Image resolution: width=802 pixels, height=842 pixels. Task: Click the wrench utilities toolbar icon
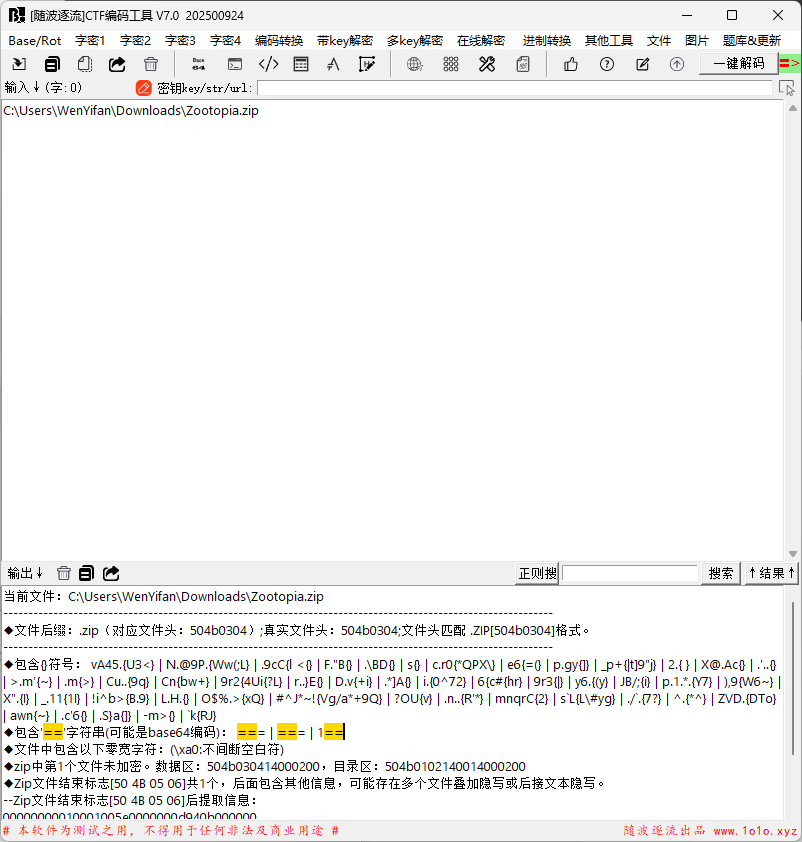486,63
